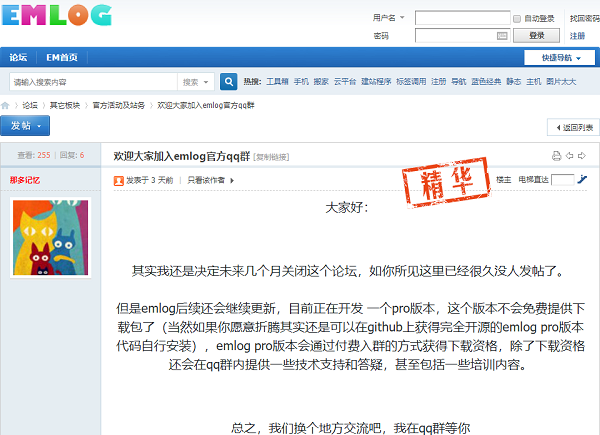Click the 楼主 link
The height and width of the screenshot is (435, 600).
[503, 179]
